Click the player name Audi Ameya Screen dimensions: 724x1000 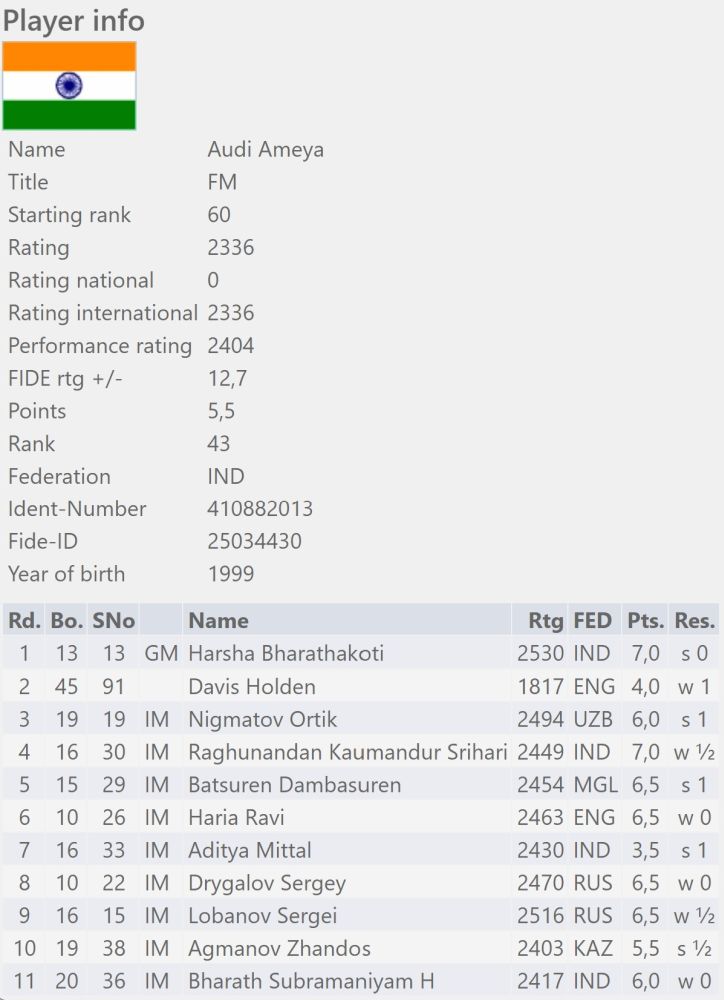click(x=265, y=150)
